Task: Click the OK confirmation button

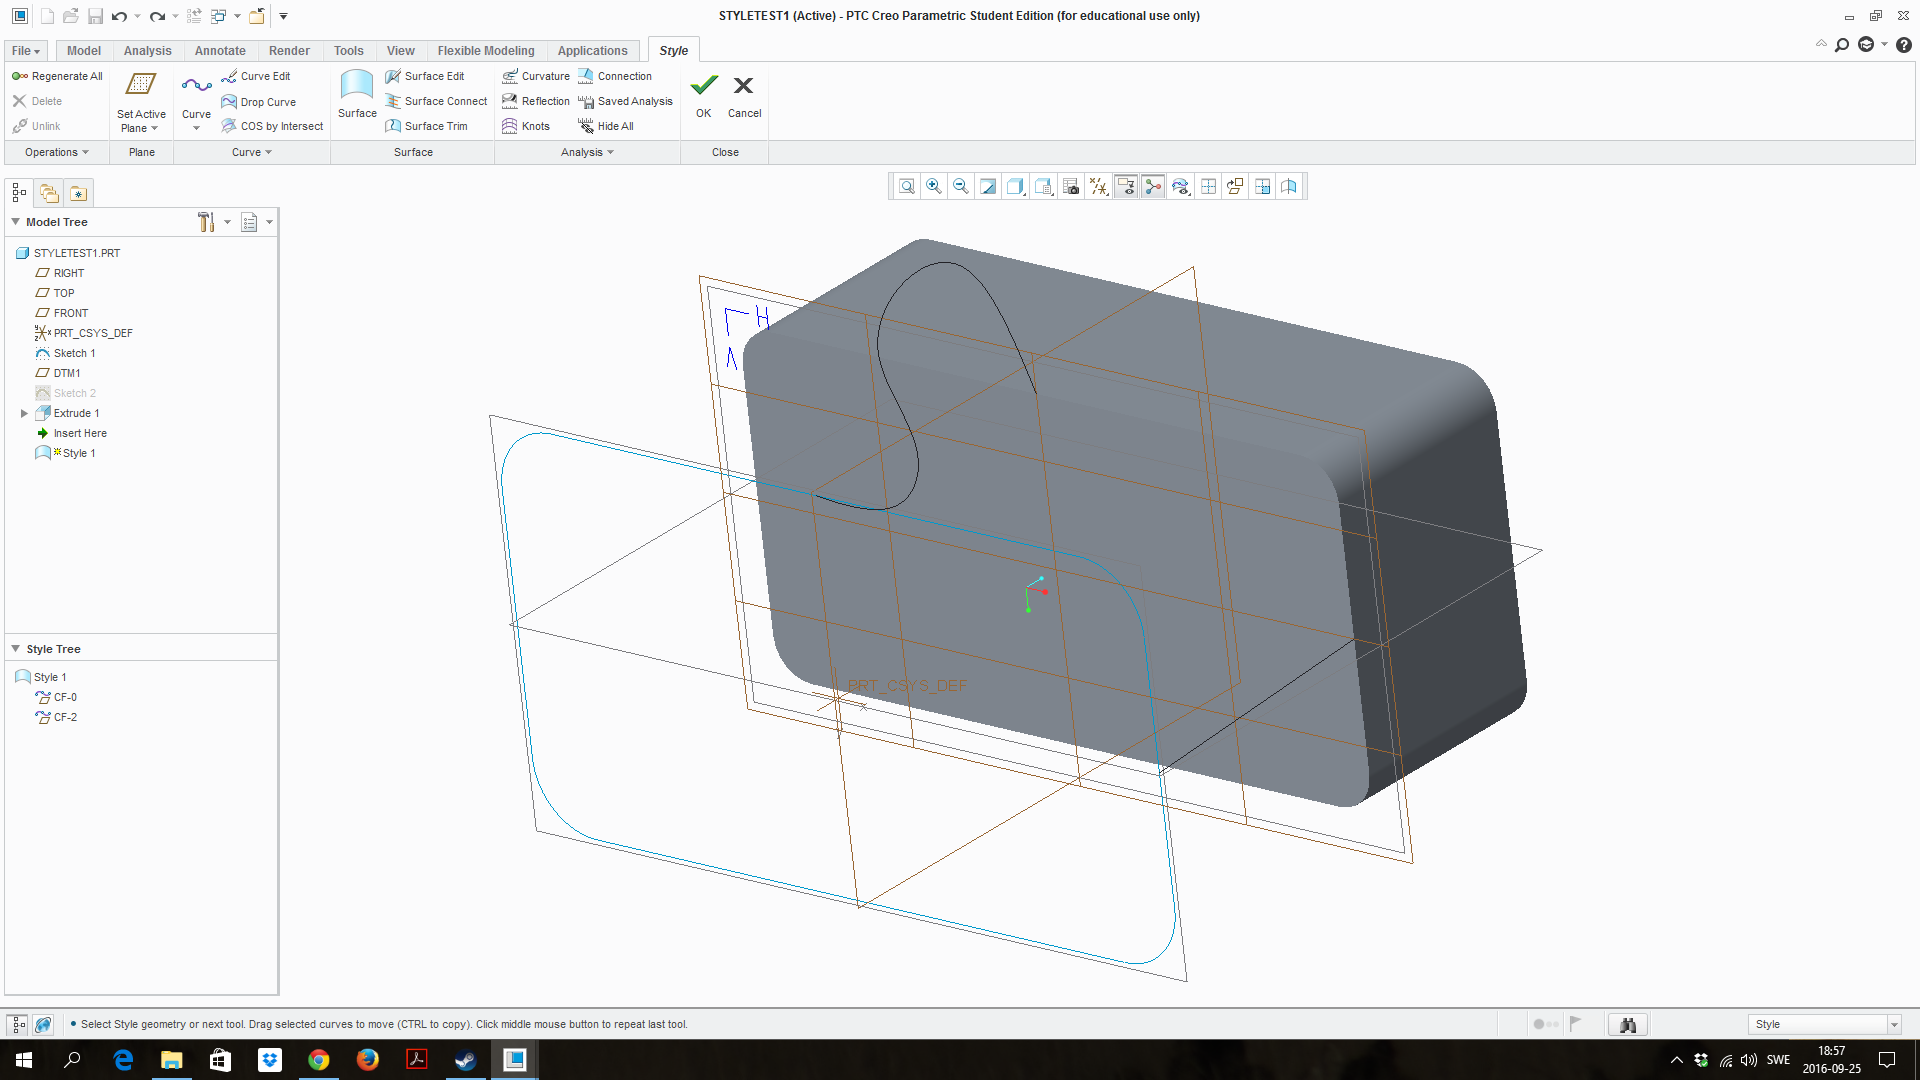Action: coord(704,92)
